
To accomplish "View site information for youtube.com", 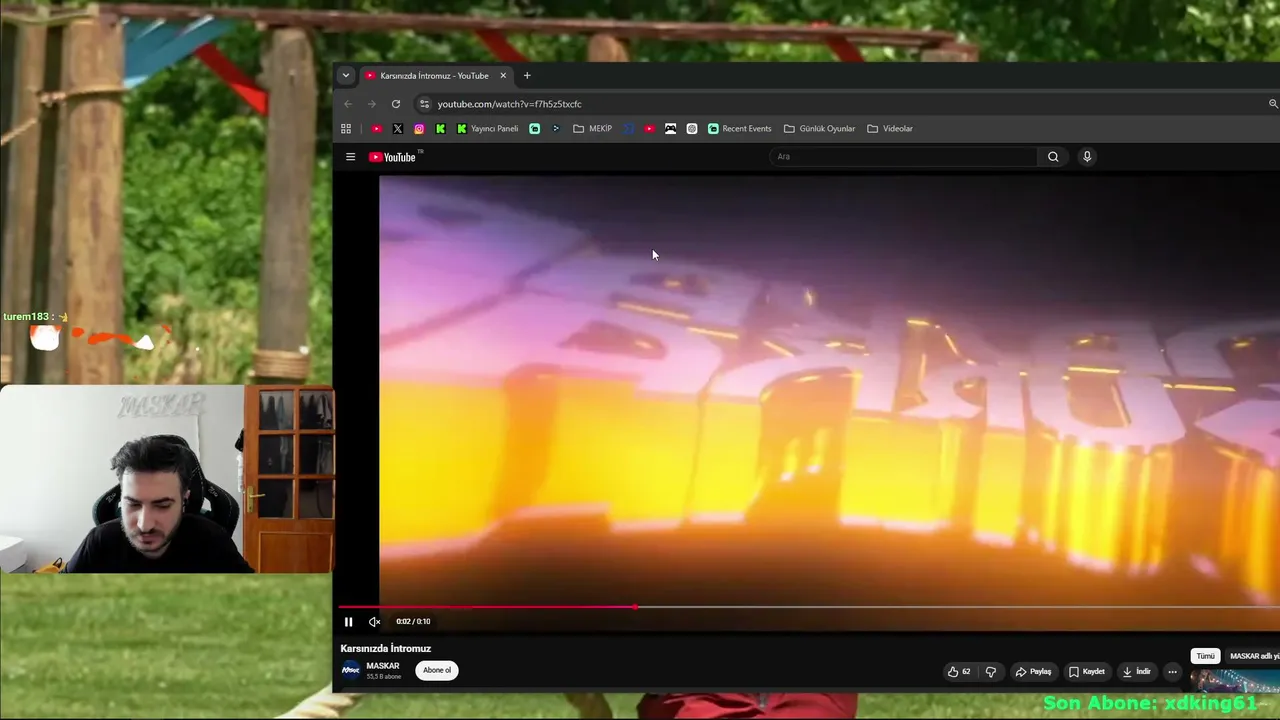I will pyautogui.click(x=424, y=104).
